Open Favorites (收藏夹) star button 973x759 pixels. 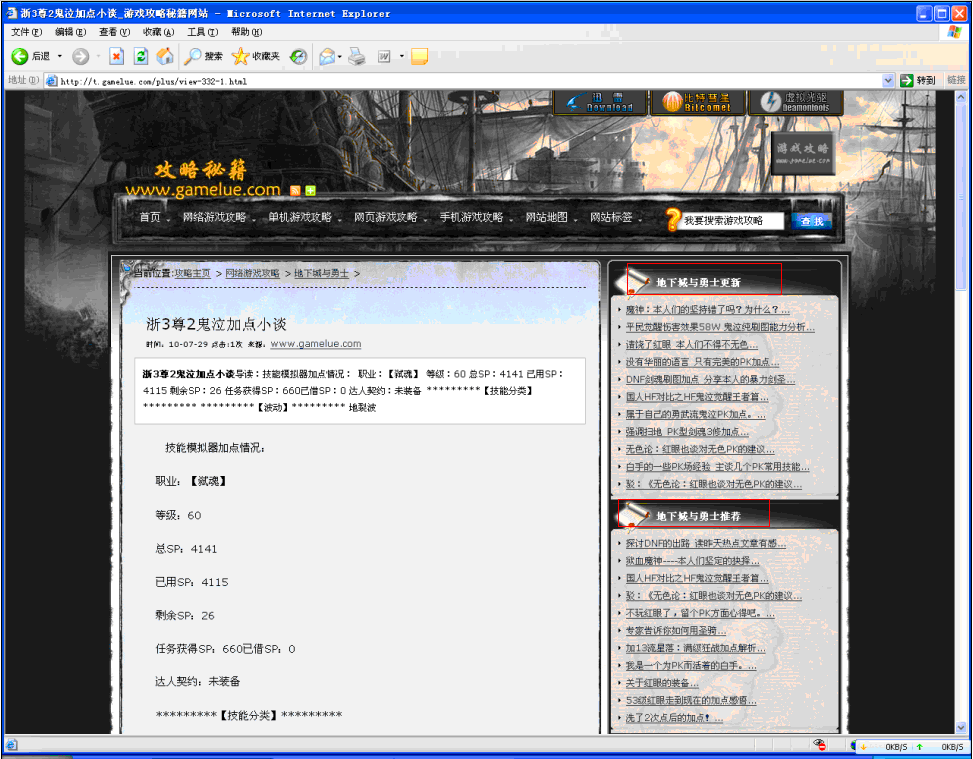tap(255, 56)
